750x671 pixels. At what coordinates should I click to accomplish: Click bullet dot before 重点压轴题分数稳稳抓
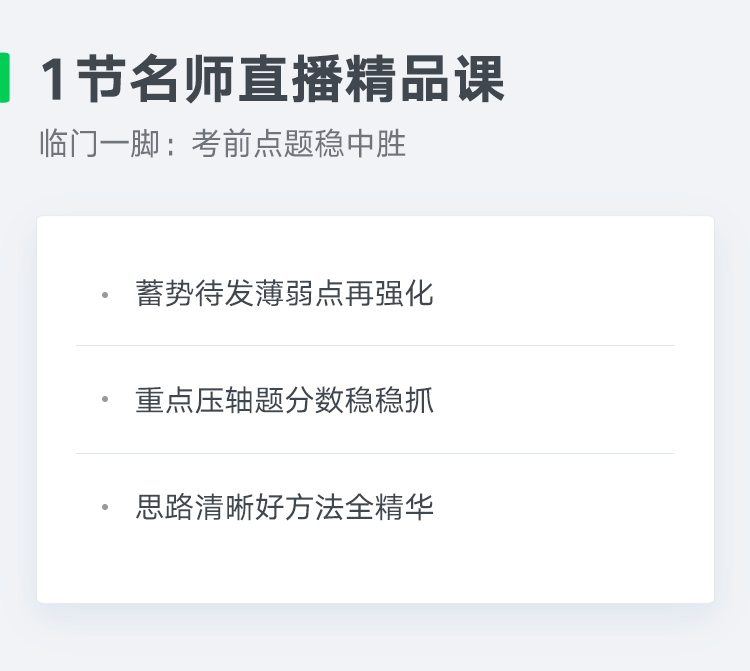(105, 399)
